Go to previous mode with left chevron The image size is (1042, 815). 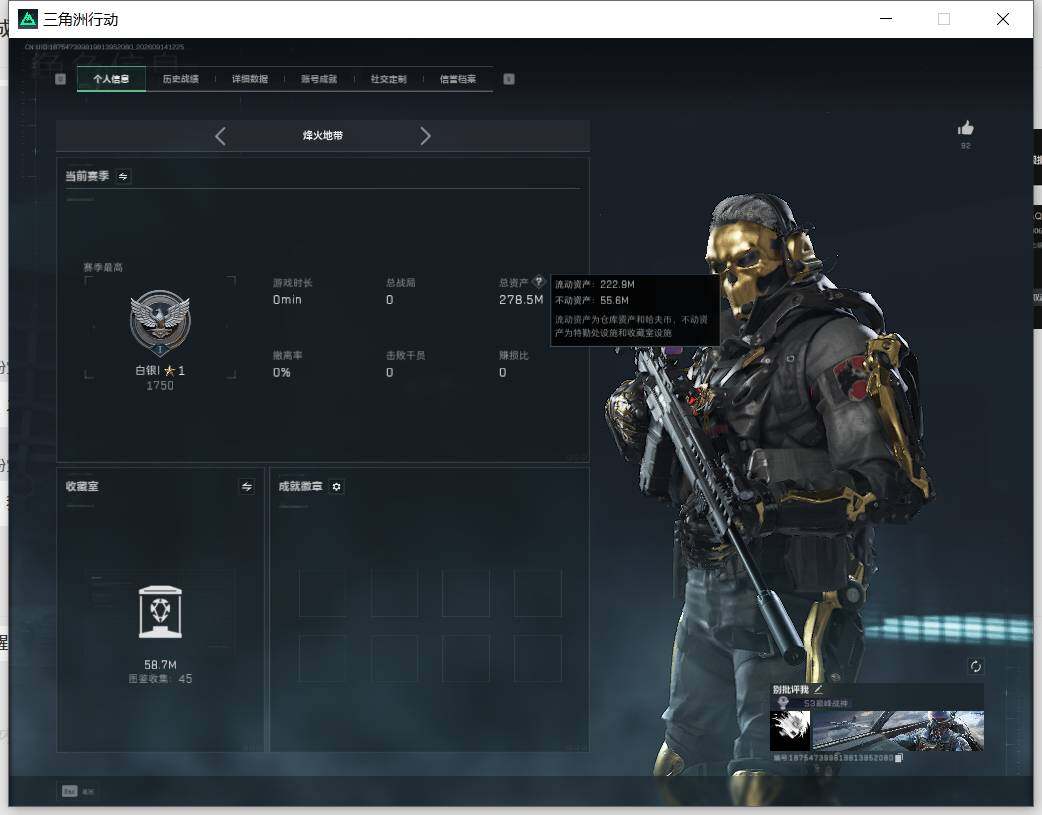221,136
